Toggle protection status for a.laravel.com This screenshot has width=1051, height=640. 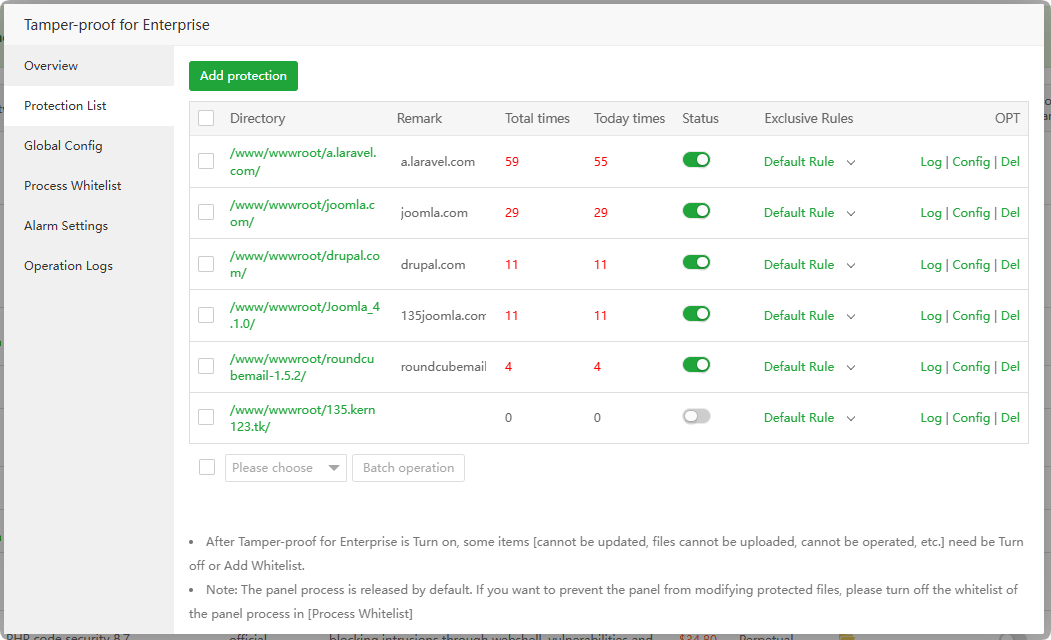696,160
